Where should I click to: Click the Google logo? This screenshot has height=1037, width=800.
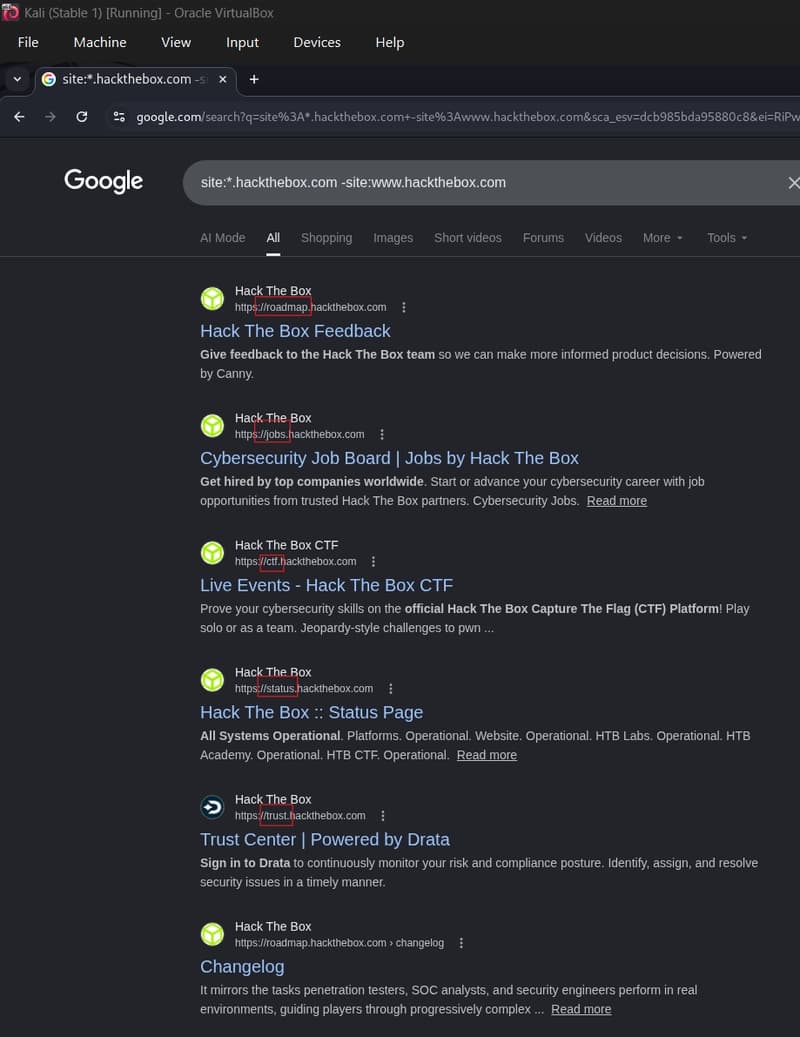click(103, 181)
